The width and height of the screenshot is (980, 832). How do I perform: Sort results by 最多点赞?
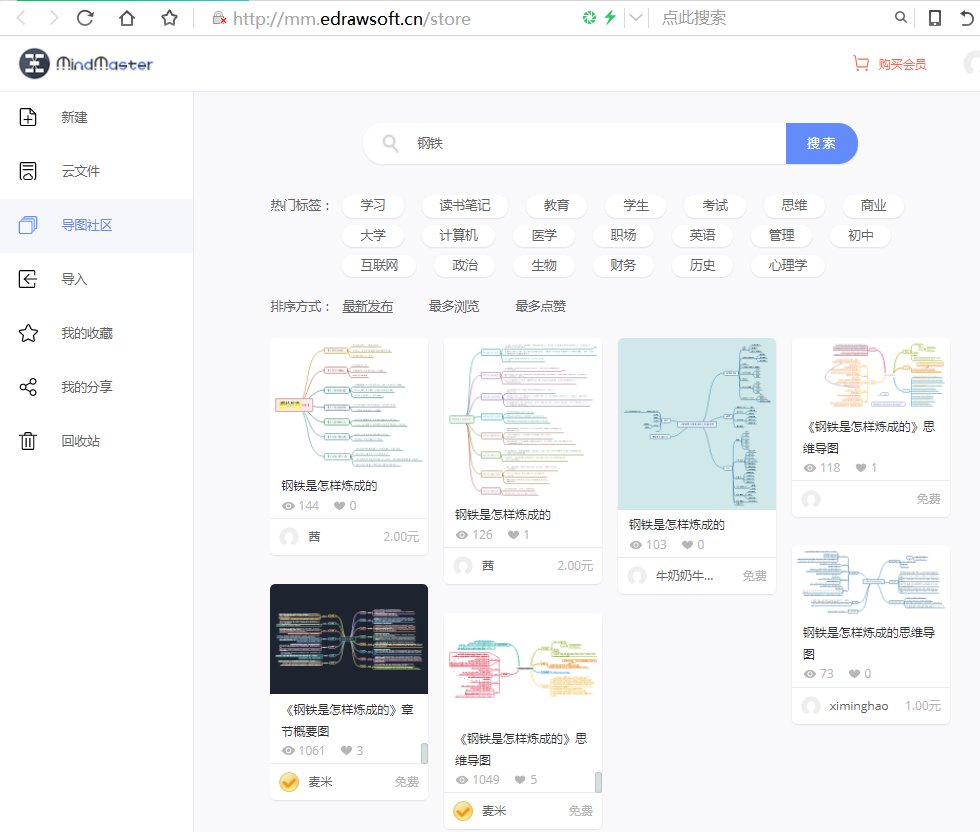point(541,306)
